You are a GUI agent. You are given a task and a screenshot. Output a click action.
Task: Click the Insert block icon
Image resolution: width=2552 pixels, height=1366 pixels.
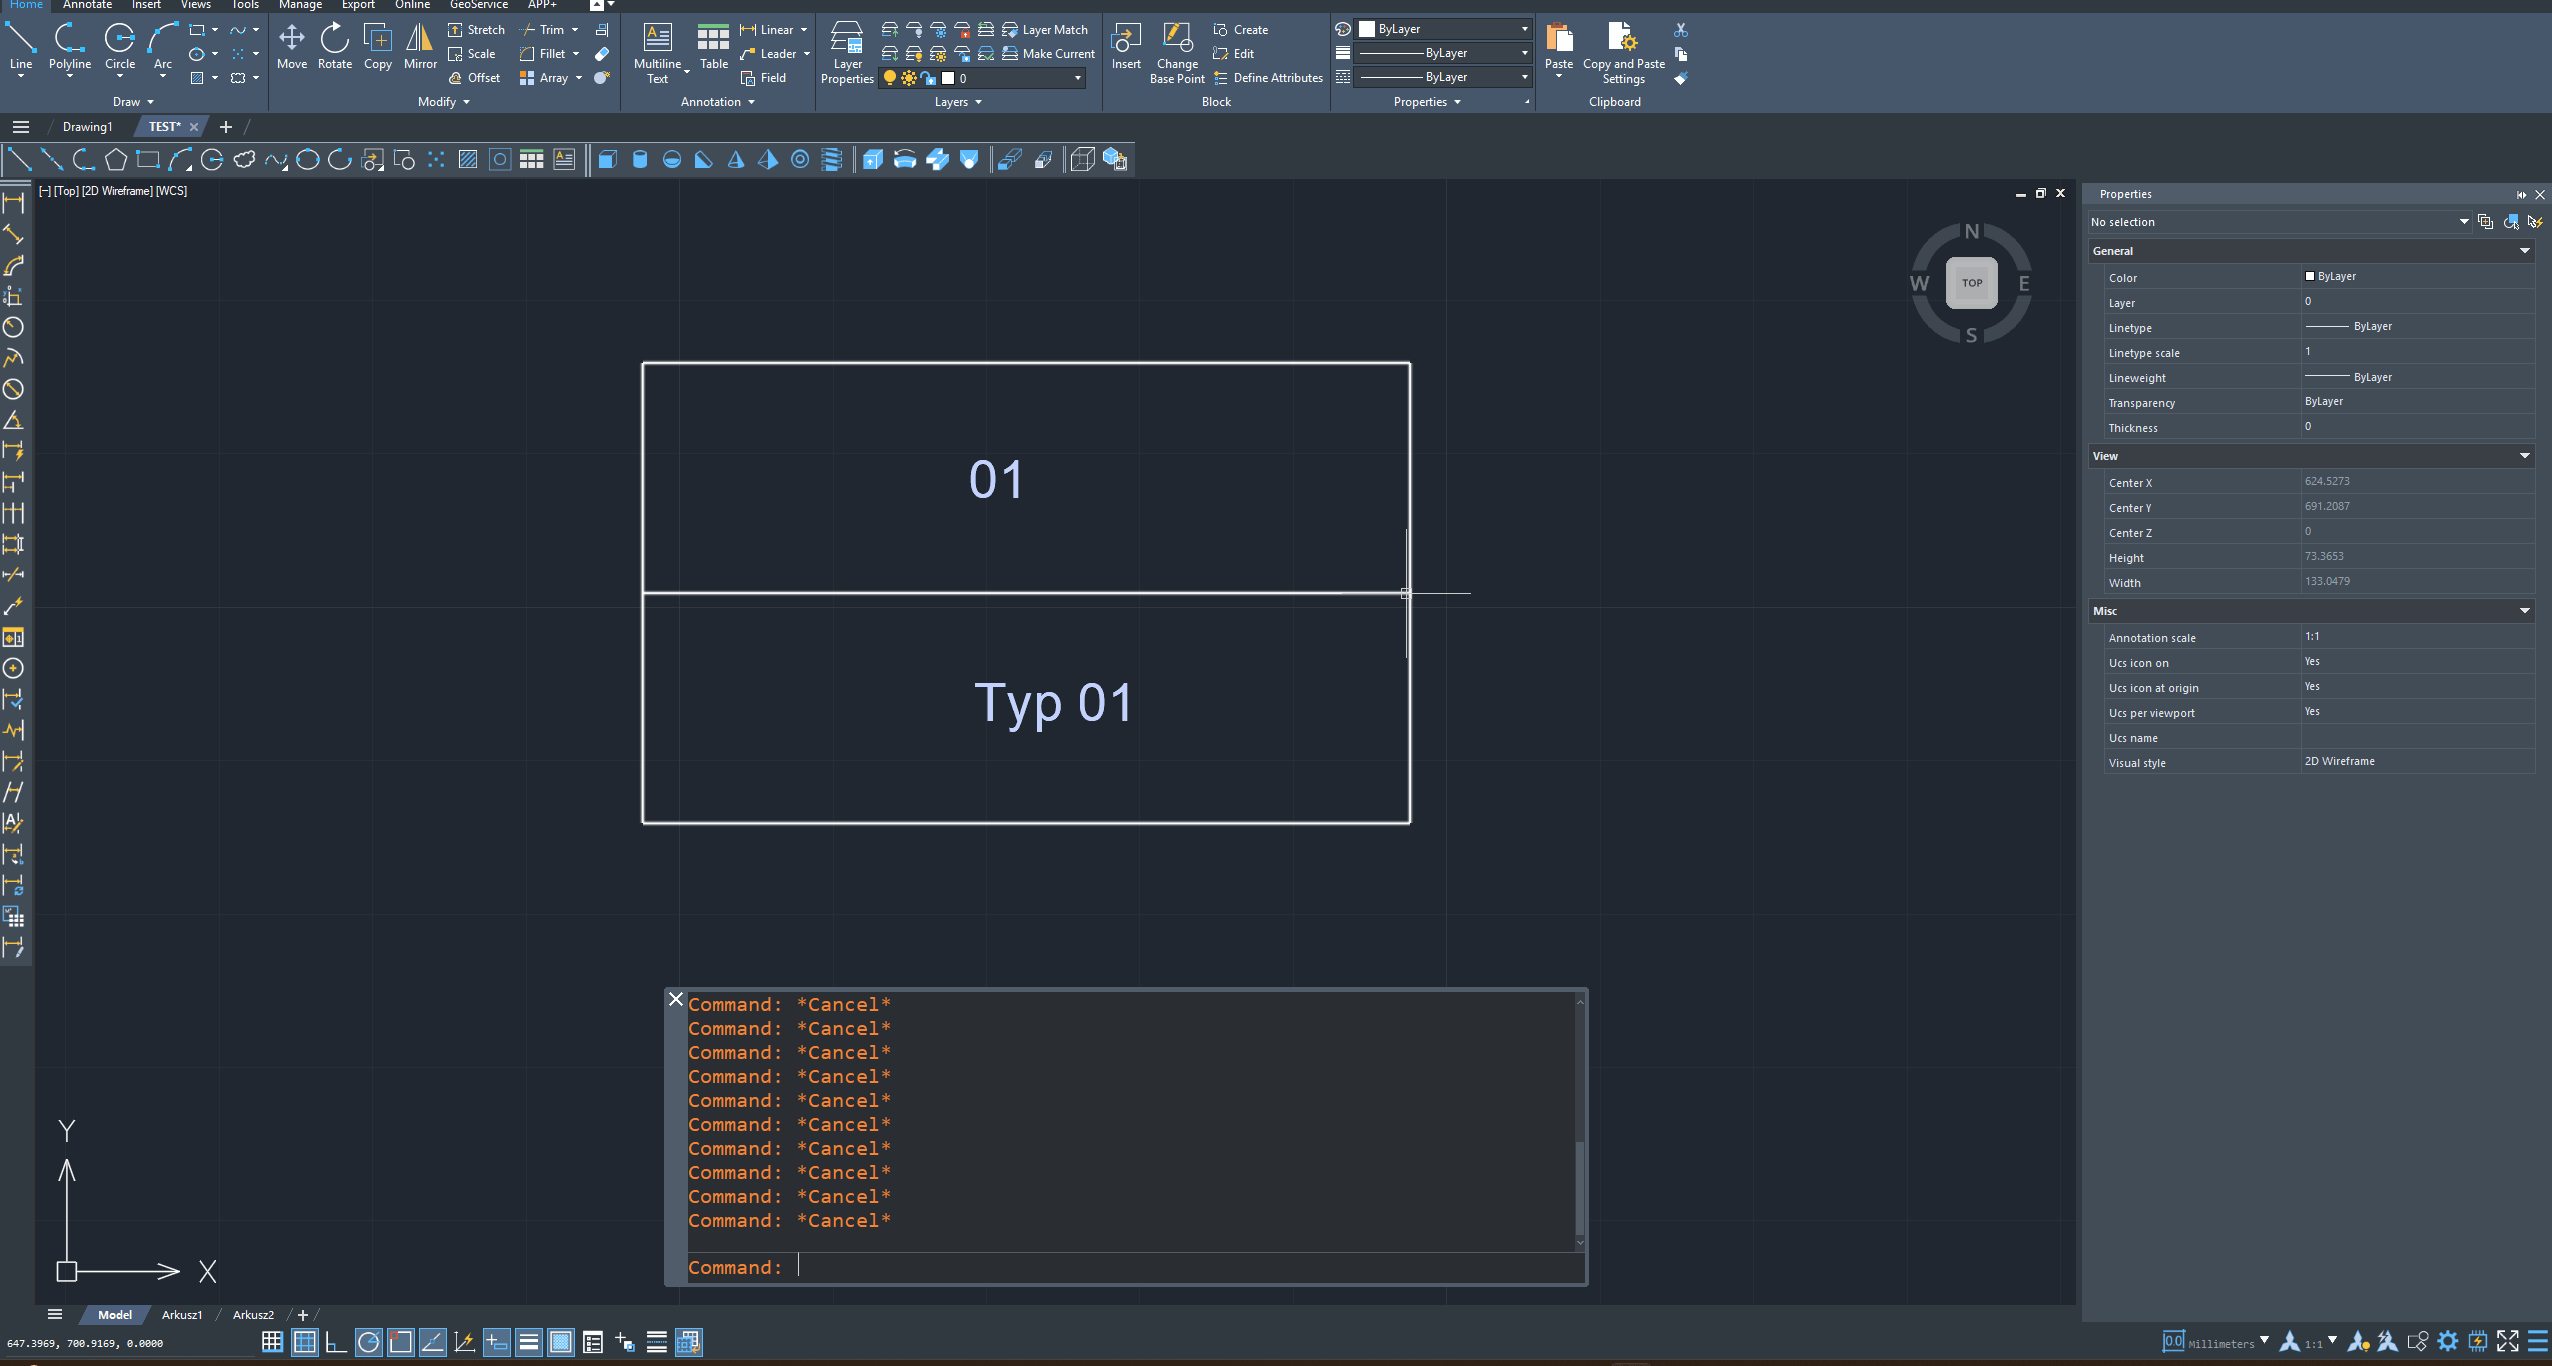pyautogui.click(x=1126, y=47)
